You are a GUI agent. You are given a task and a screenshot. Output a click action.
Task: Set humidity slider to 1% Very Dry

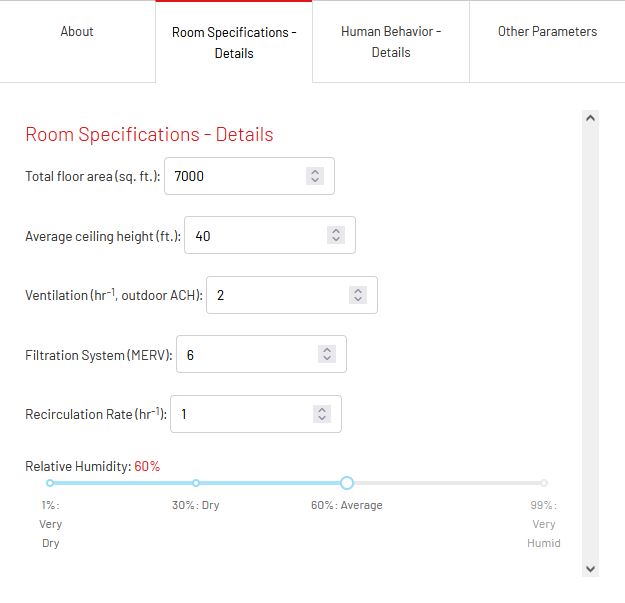tap(50, 483)
